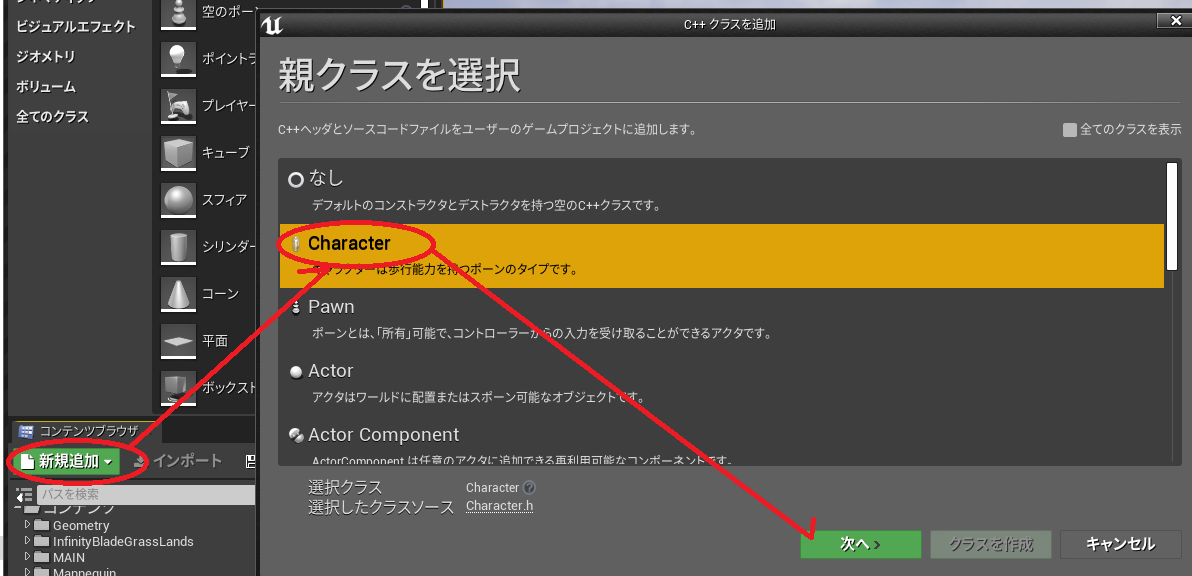Viewport: 1192px width, 576px height.
Task: Pick the cylinder (シリンダー) shape icon
Action: click(x=179, y=247)
